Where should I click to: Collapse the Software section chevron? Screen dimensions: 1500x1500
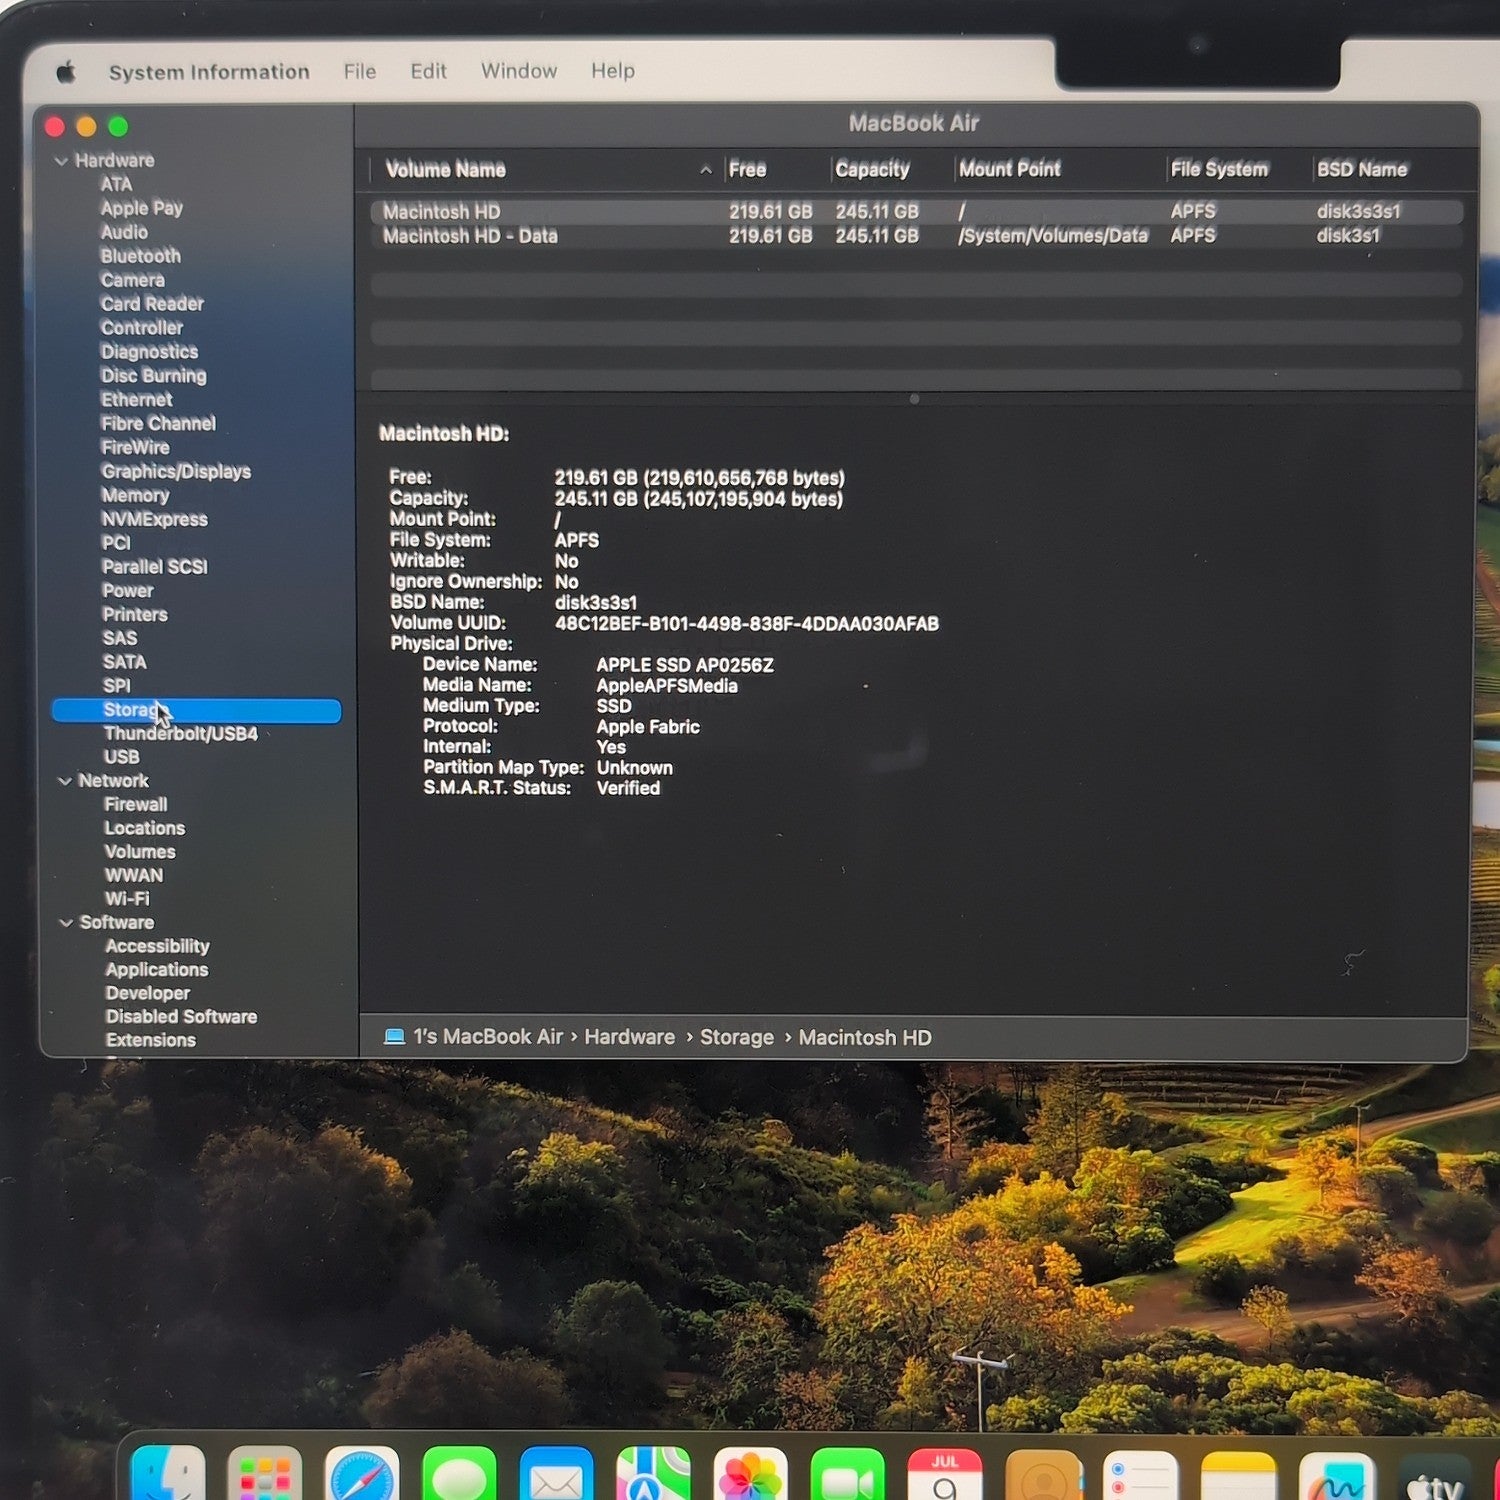coord(67,923)
